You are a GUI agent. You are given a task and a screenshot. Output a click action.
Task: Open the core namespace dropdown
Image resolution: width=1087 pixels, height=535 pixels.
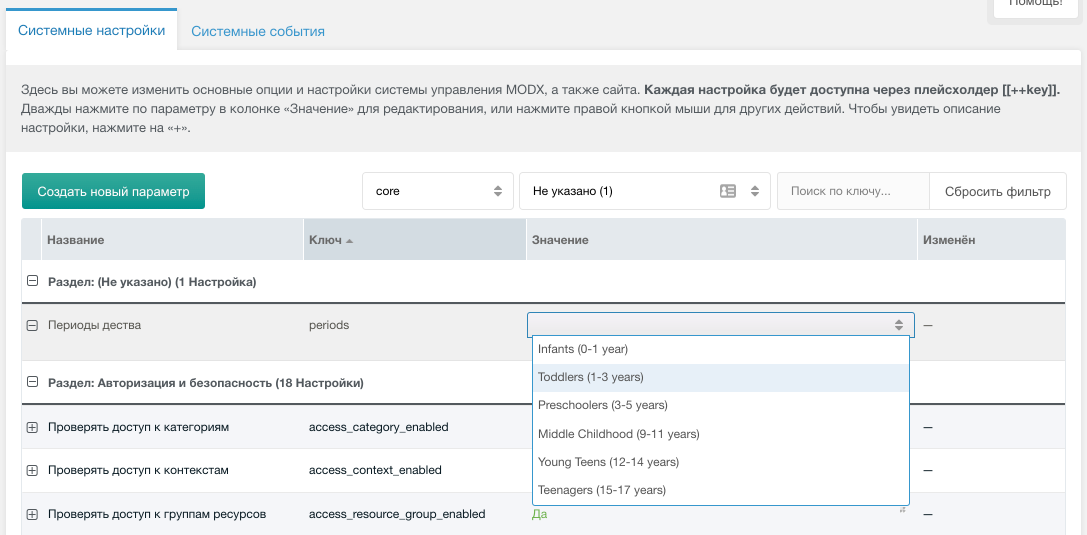coord(437,191)
